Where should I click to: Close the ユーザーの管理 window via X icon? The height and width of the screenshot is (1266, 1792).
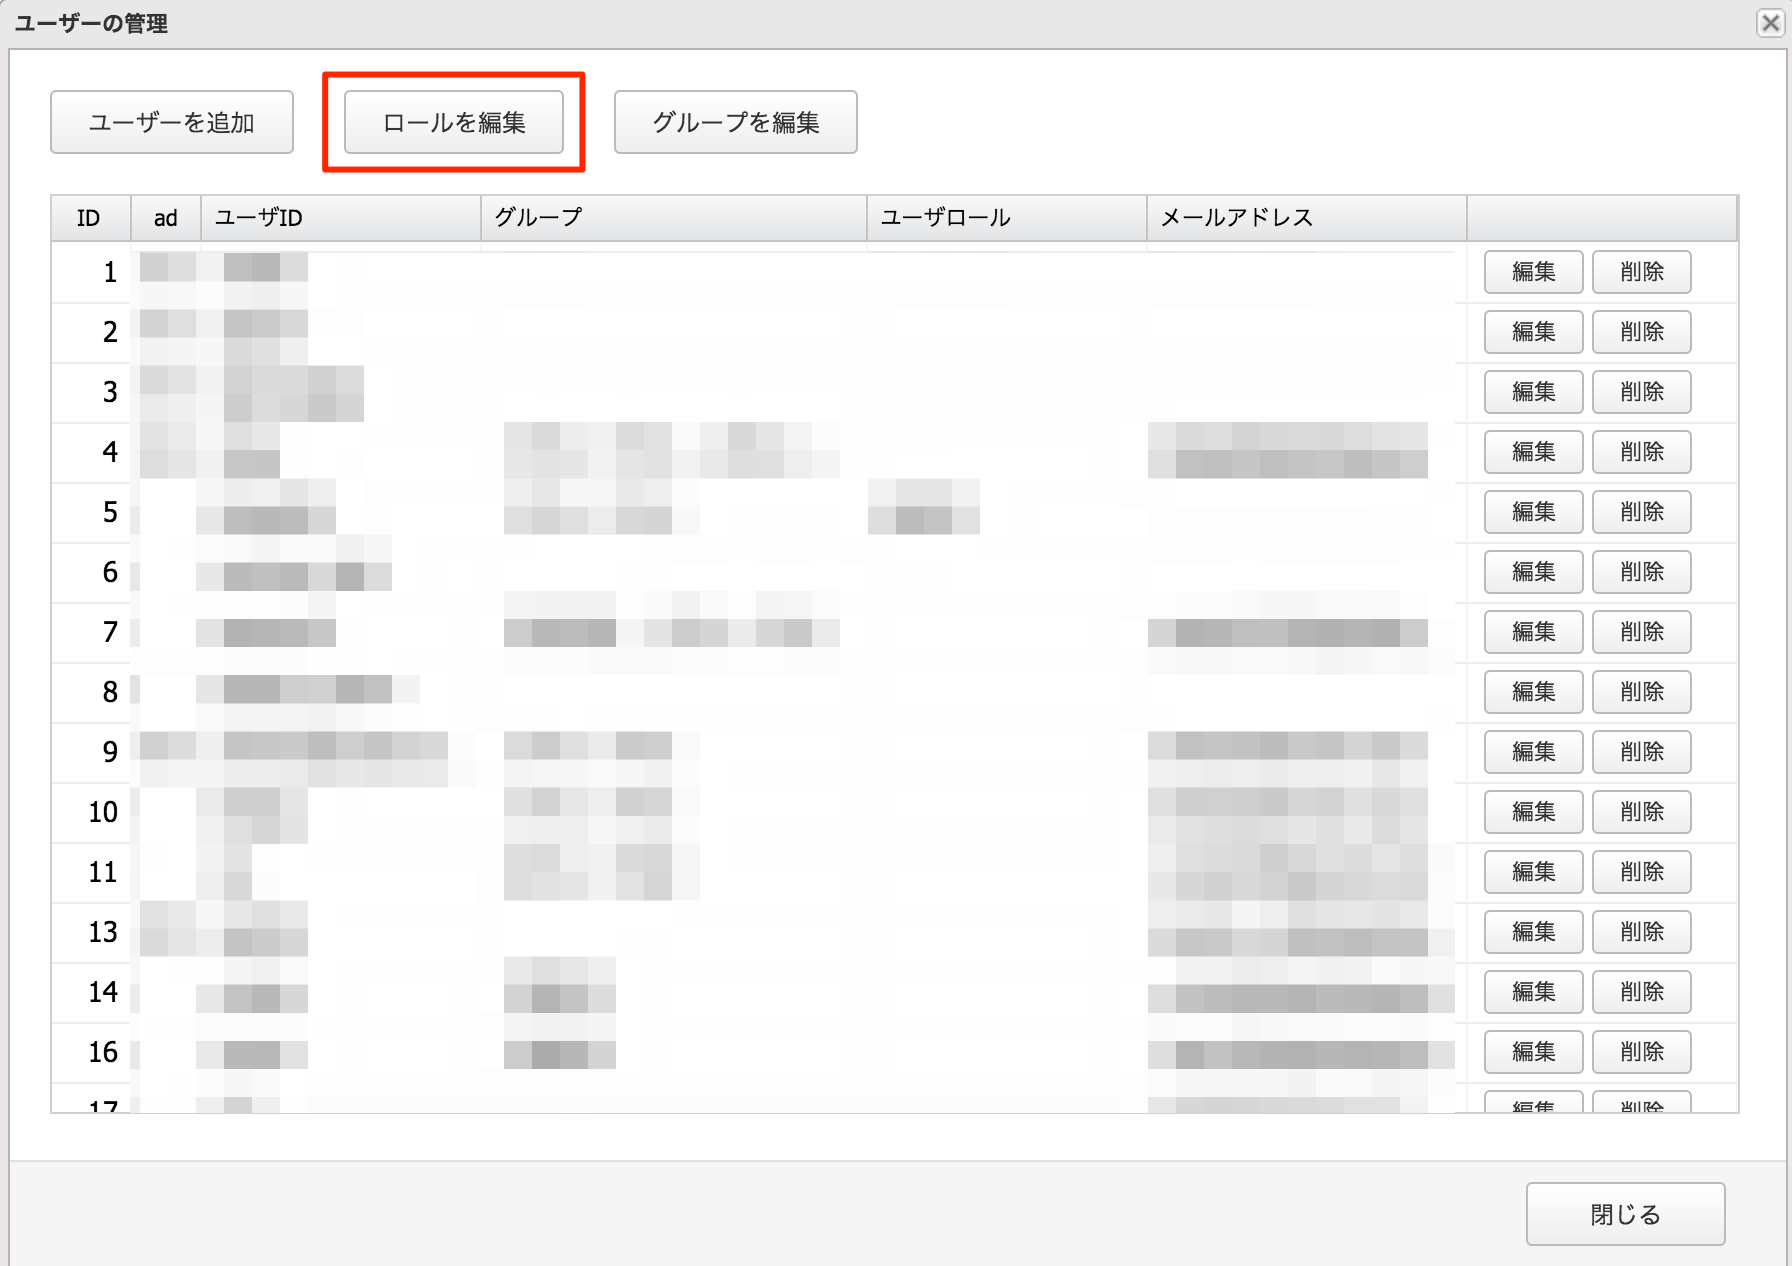point(1771,22)
